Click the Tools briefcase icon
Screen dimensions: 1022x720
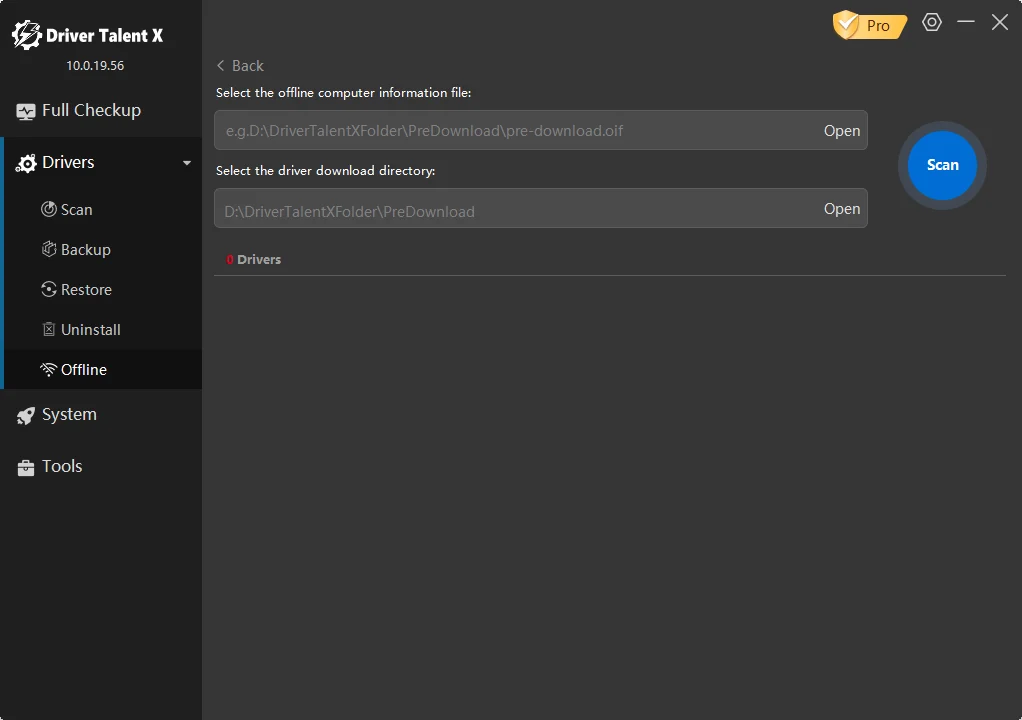point(26,467)
